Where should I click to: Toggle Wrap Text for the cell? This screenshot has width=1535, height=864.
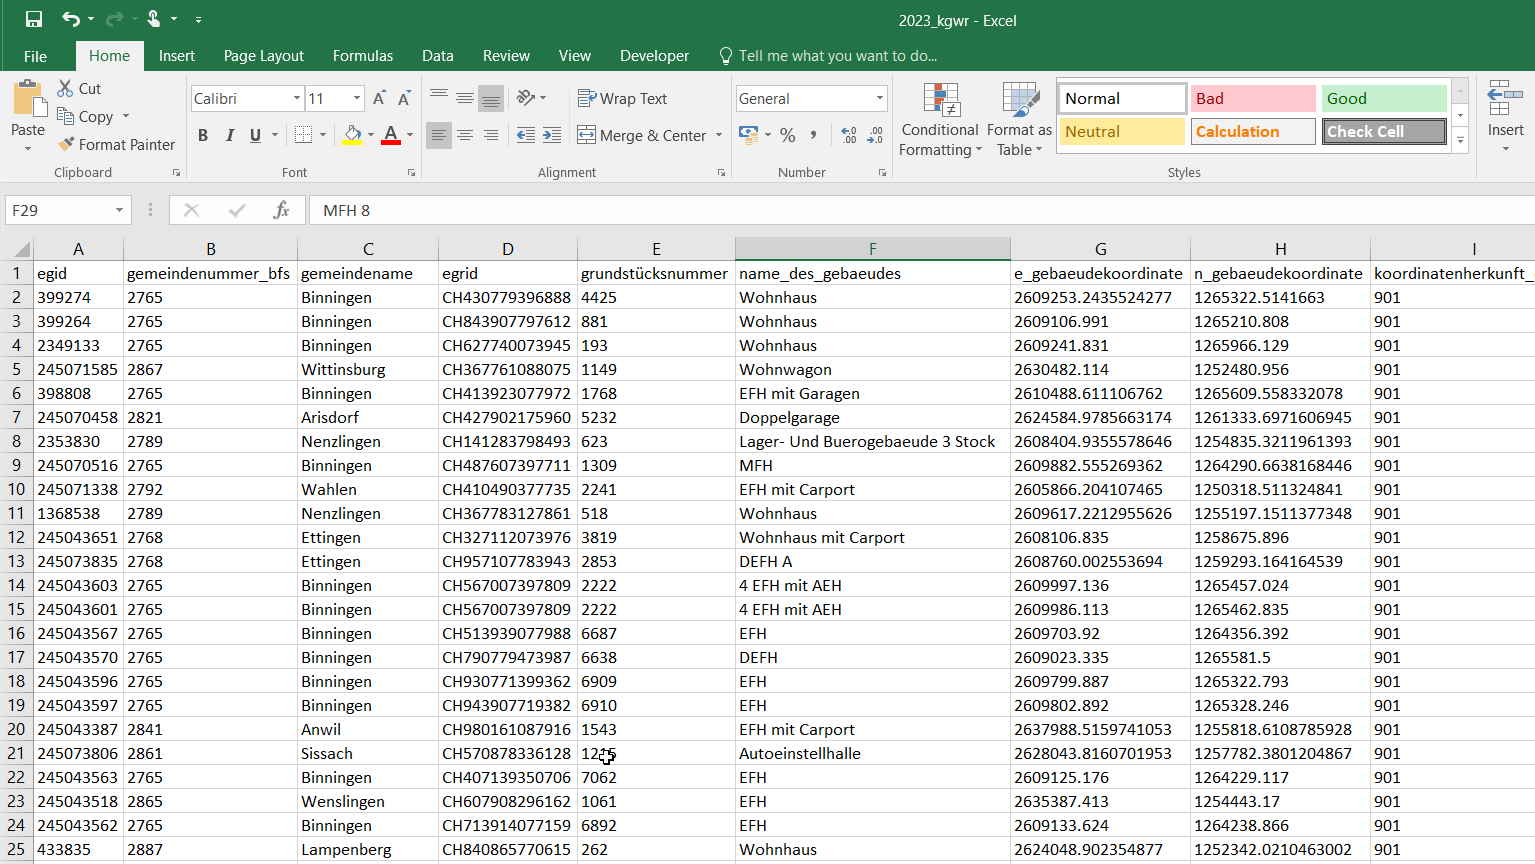(622, 98)
